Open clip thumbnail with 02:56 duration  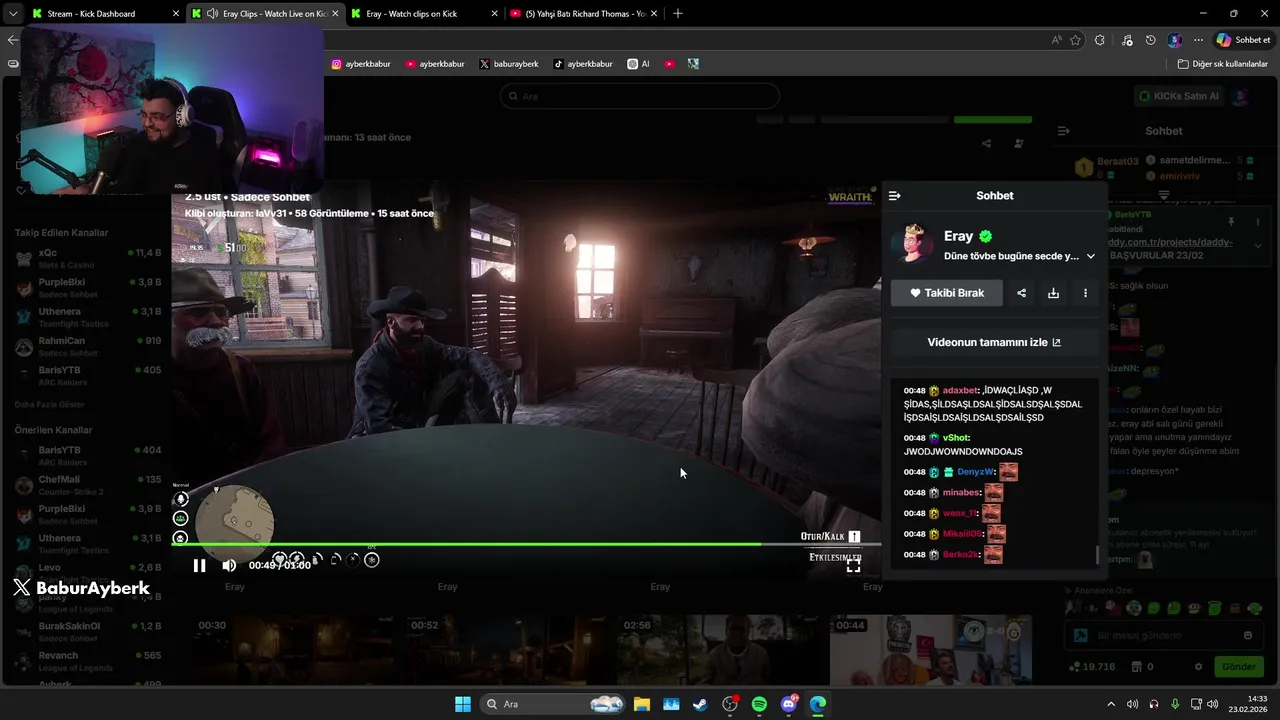pos(720,650)
